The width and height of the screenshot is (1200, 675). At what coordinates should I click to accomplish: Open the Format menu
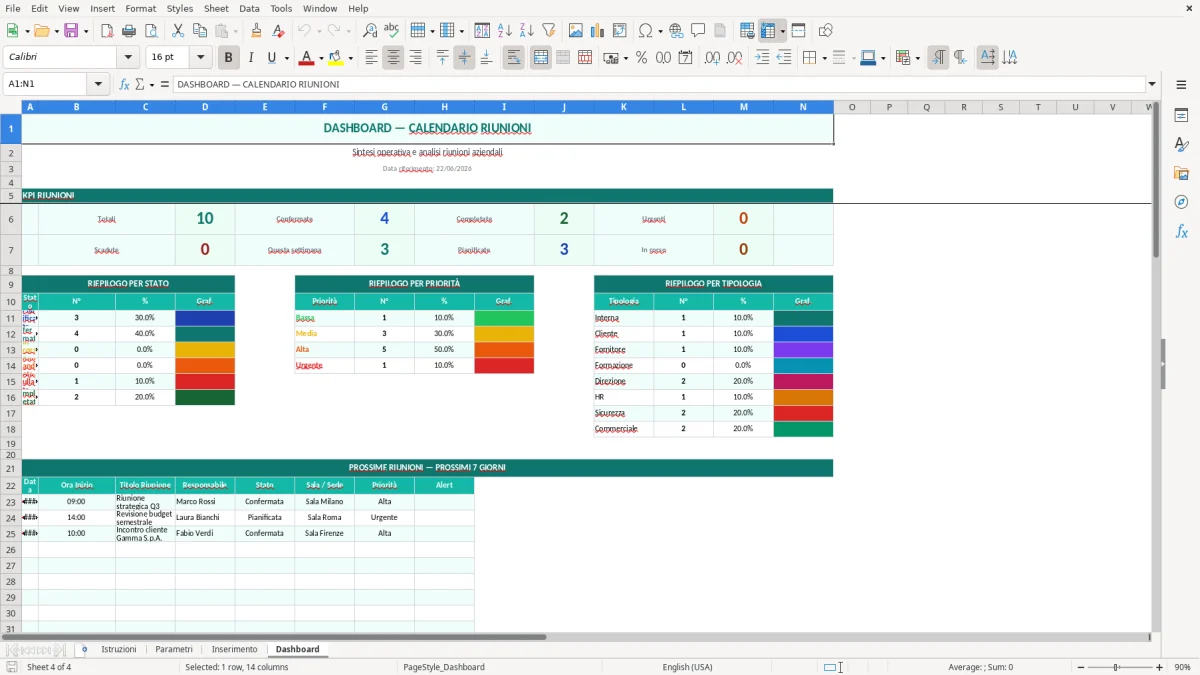140,8
